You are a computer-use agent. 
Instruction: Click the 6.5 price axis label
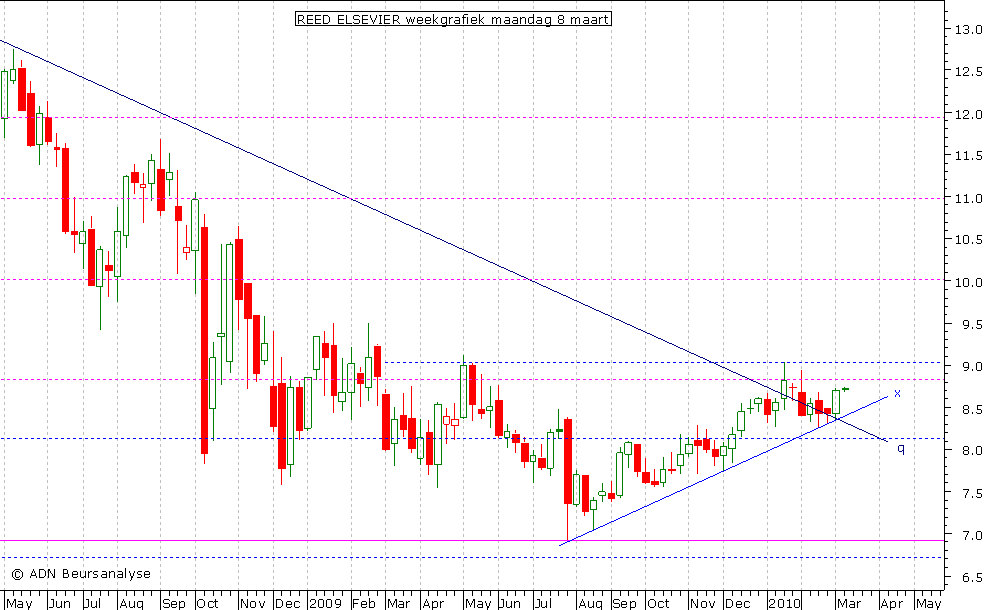(x=971, y=577)
